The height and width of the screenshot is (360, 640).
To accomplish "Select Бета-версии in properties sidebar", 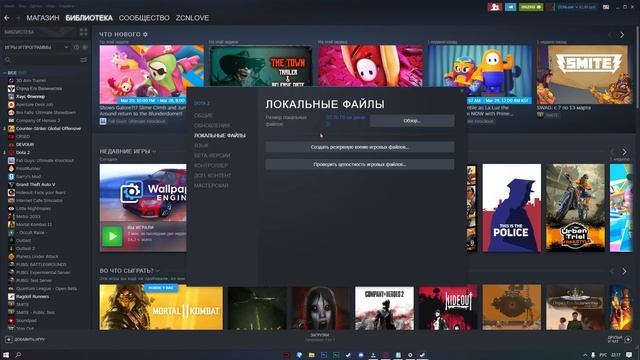I will pos(212,156).
